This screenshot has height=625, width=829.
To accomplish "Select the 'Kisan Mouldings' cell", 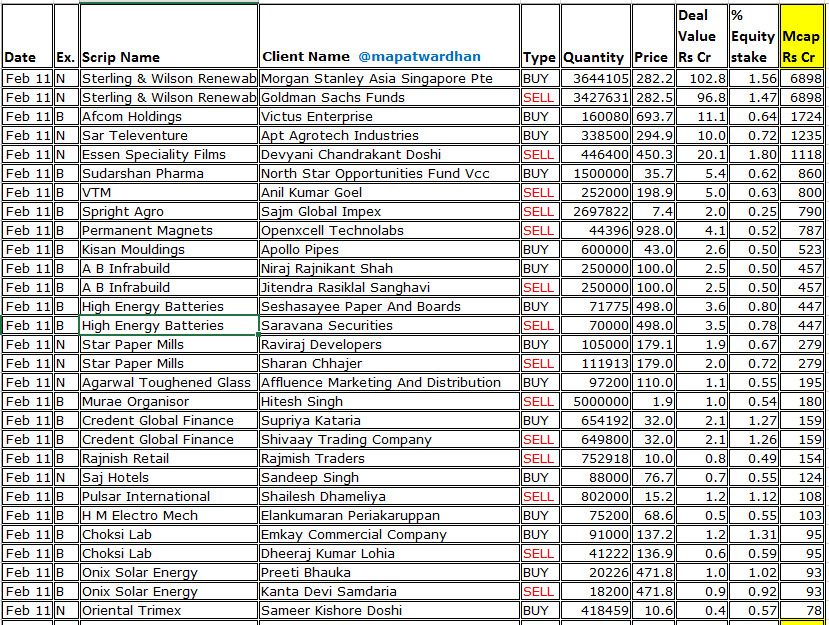I will coord(169,250).
